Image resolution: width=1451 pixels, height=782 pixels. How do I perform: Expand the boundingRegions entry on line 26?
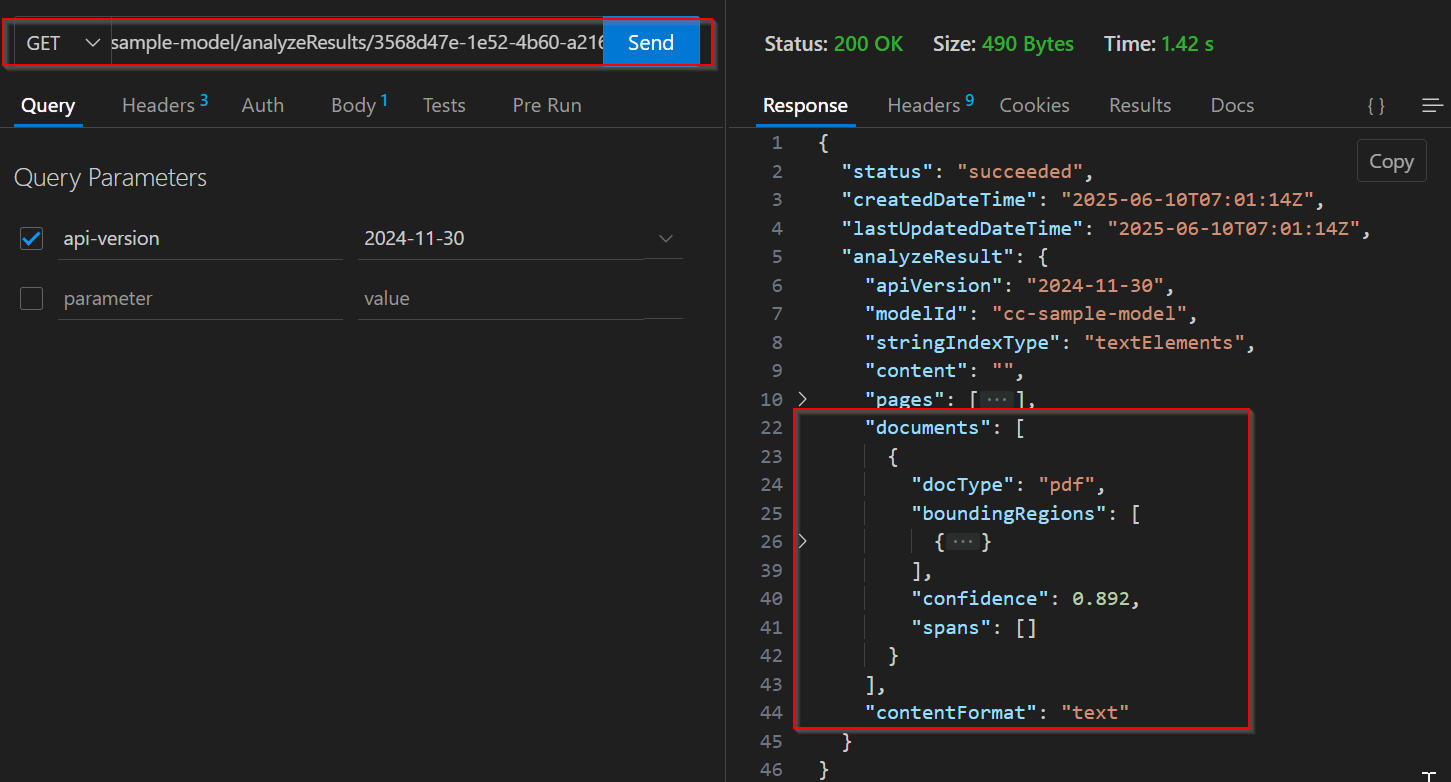[x=801, y=541]
